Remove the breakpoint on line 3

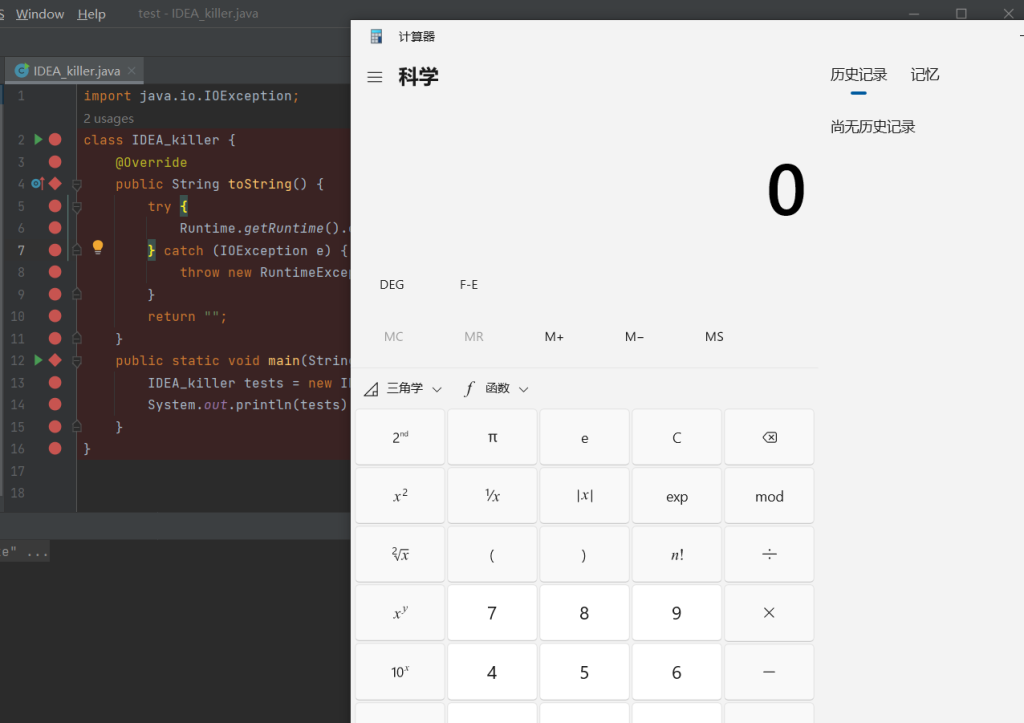coord(55,162)
